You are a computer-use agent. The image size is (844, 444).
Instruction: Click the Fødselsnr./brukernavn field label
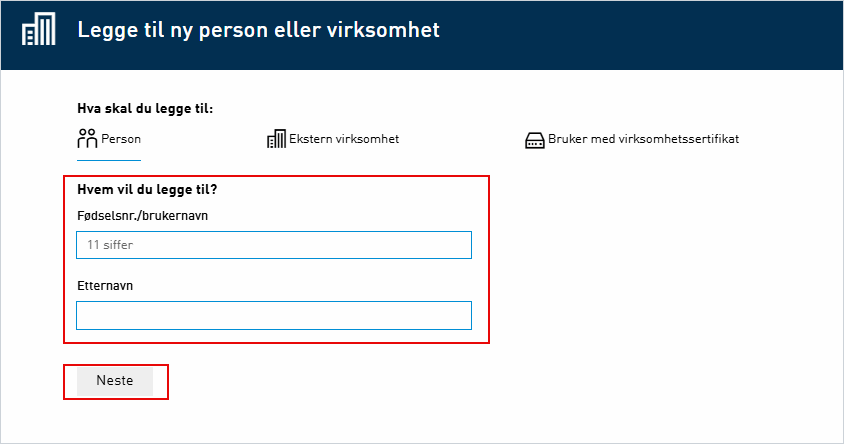coord(142,215)
